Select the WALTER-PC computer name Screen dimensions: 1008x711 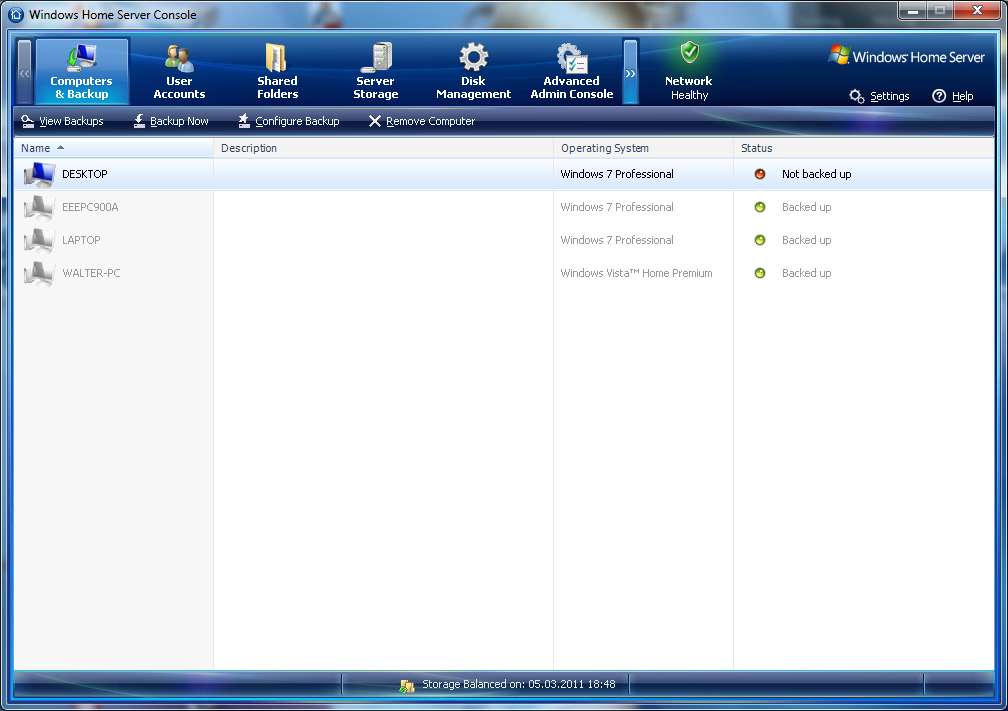[x=91, y=273]
